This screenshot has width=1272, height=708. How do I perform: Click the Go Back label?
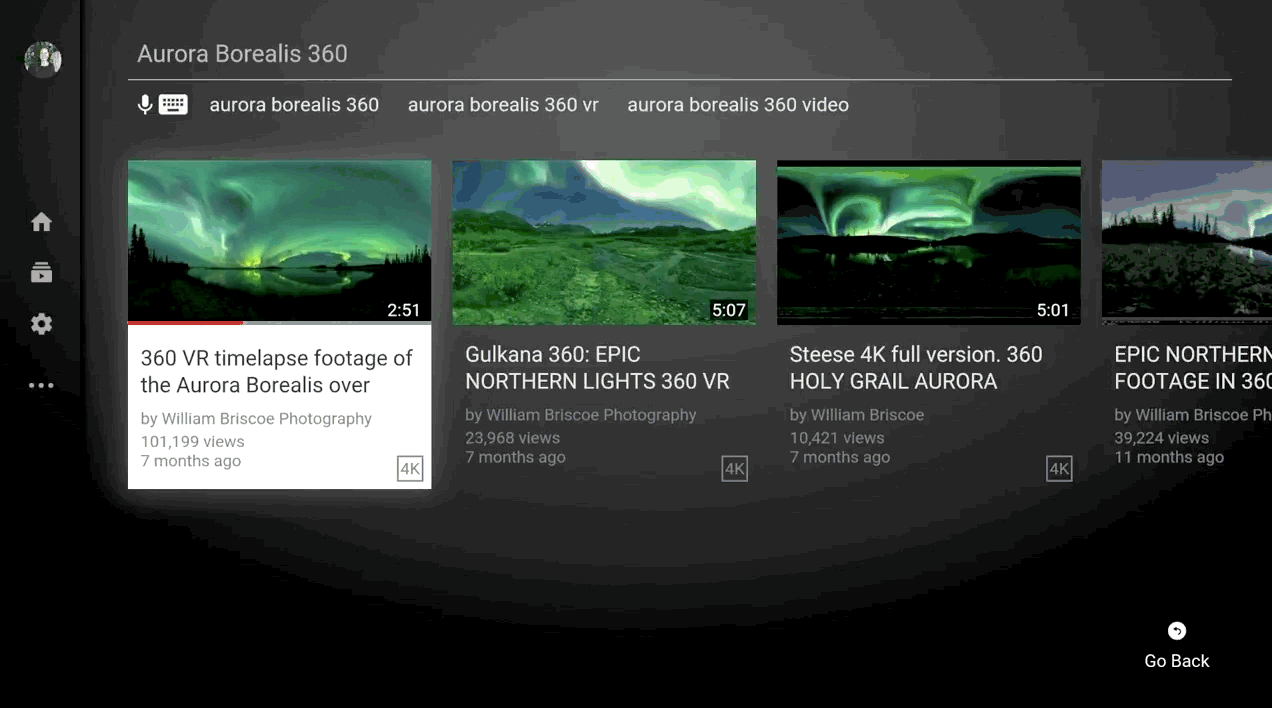(1177, 661)
